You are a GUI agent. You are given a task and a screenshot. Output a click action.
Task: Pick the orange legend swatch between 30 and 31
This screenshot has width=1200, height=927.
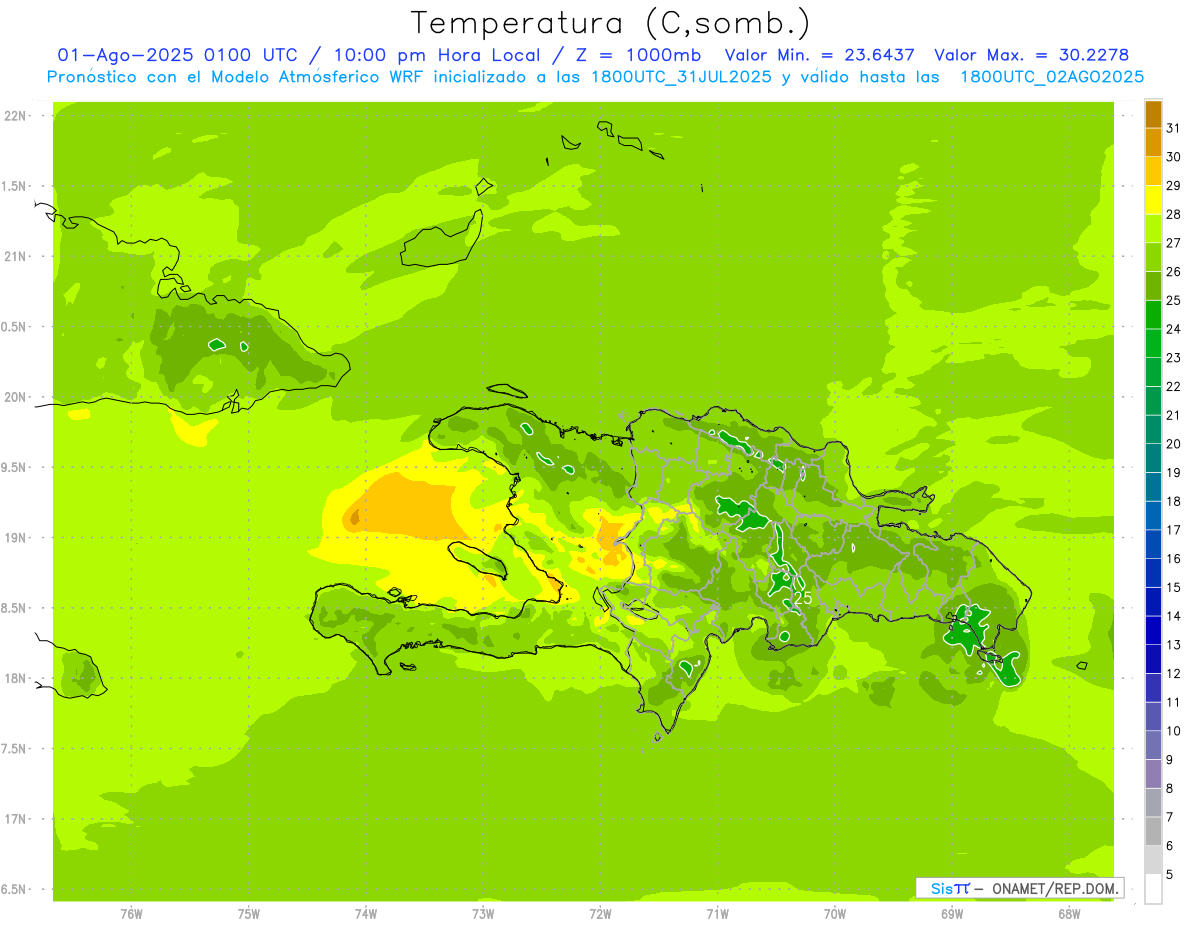(1153, 142)
